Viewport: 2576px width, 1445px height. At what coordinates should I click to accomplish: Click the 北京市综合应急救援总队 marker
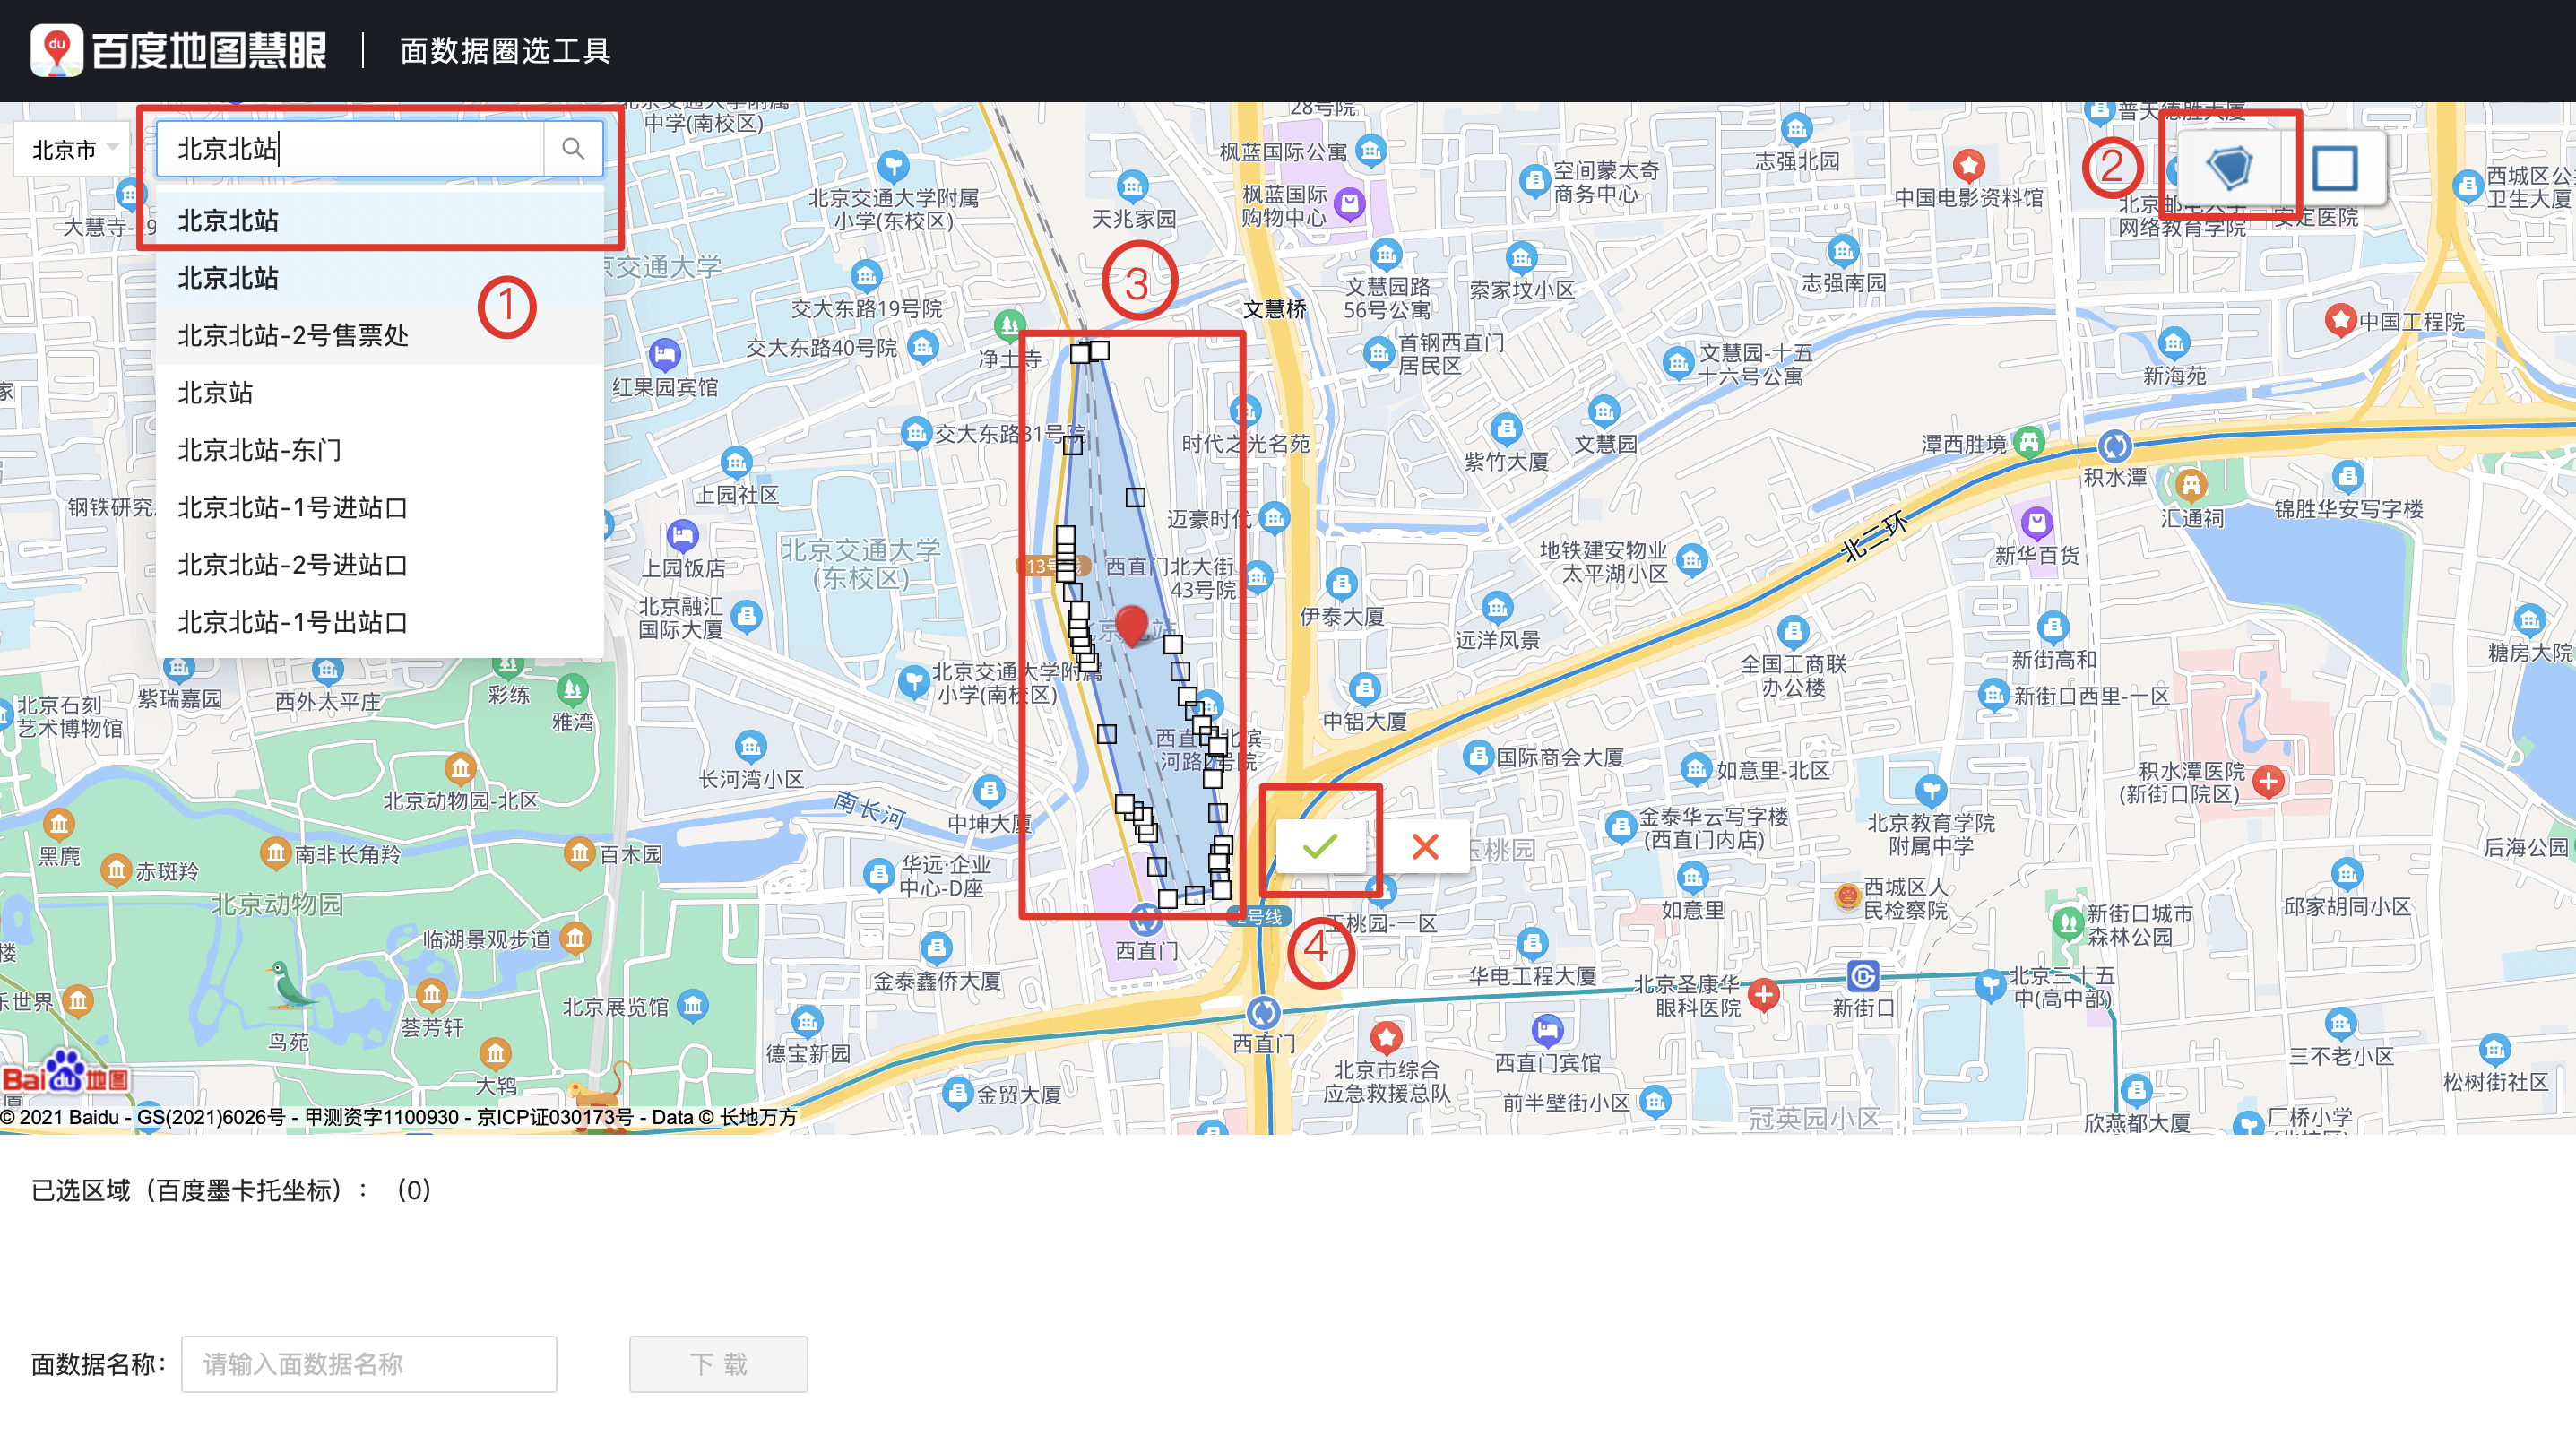point(1386,1037)
